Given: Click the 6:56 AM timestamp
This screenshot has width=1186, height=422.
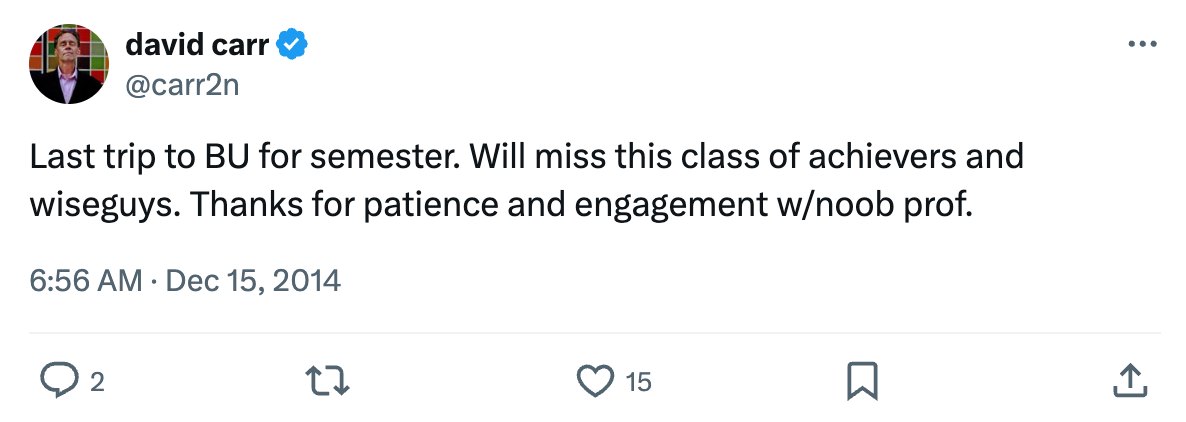Looking at the screenshot, I should (86, 281).
